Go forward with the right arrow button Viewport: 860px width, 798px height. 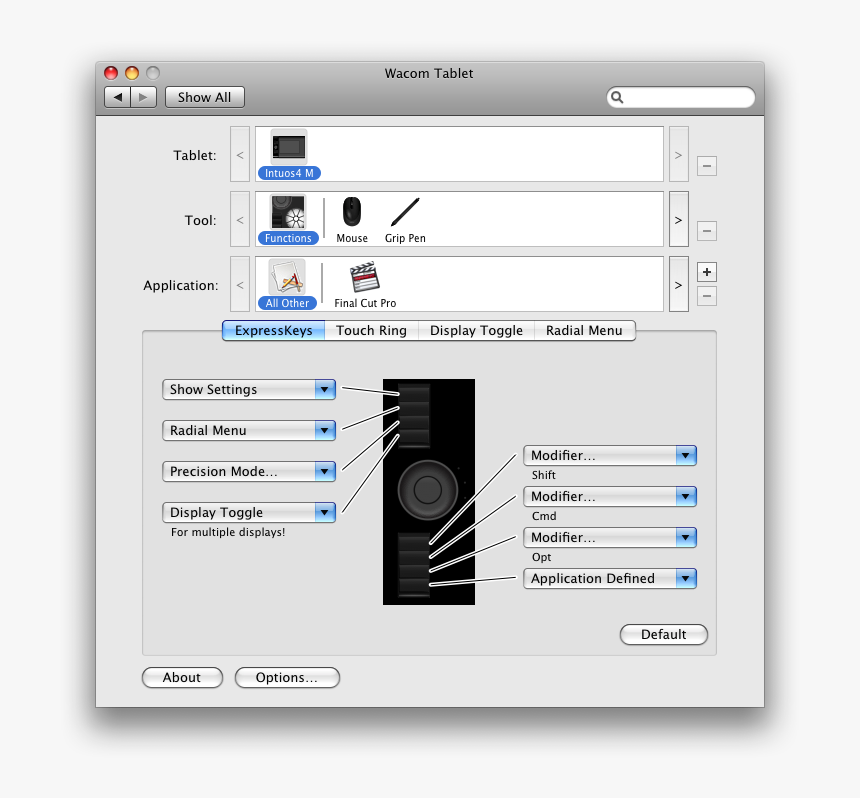click(x=144, y=97)
